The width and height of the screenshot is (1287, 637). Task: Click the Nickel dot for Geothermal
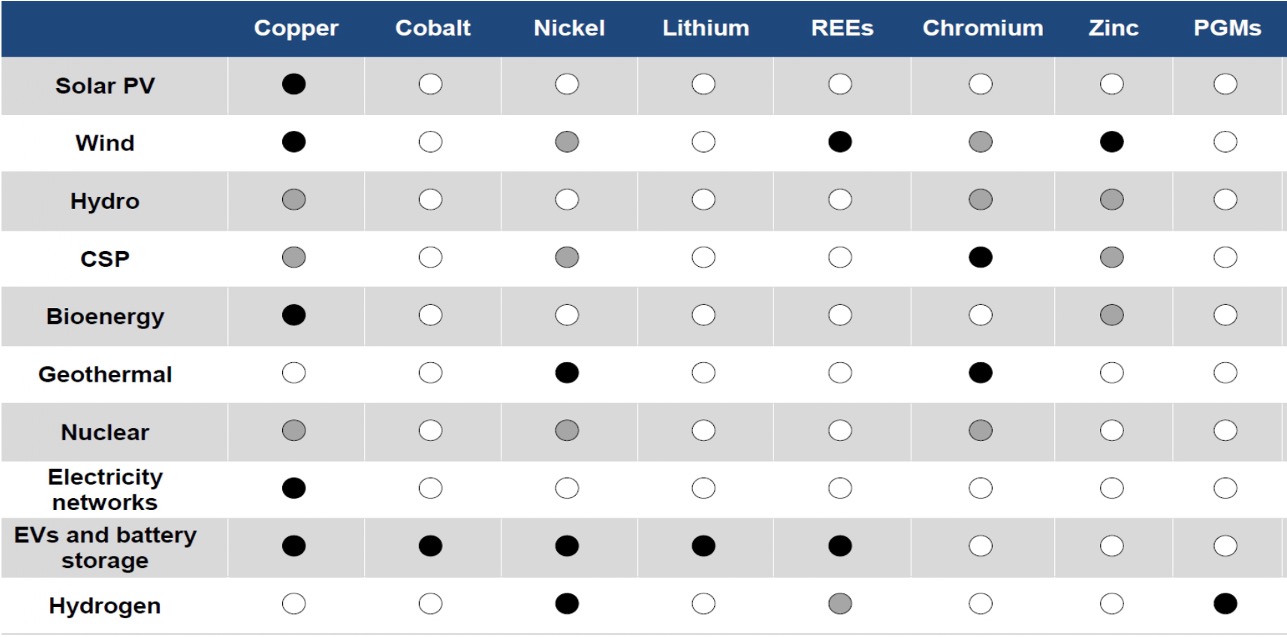point(566,374)
